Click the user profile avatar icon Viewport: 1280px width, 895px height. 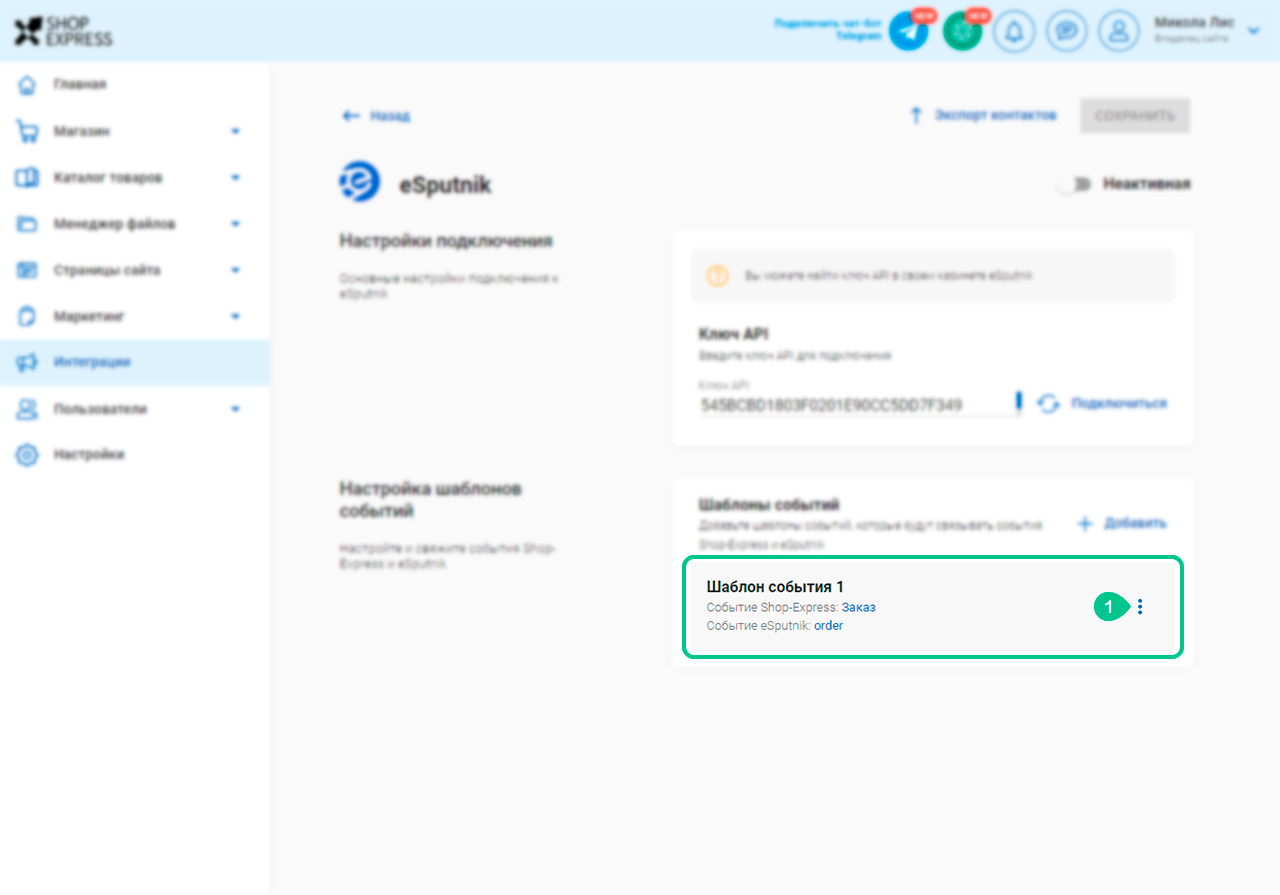[x=1119, y=31]
